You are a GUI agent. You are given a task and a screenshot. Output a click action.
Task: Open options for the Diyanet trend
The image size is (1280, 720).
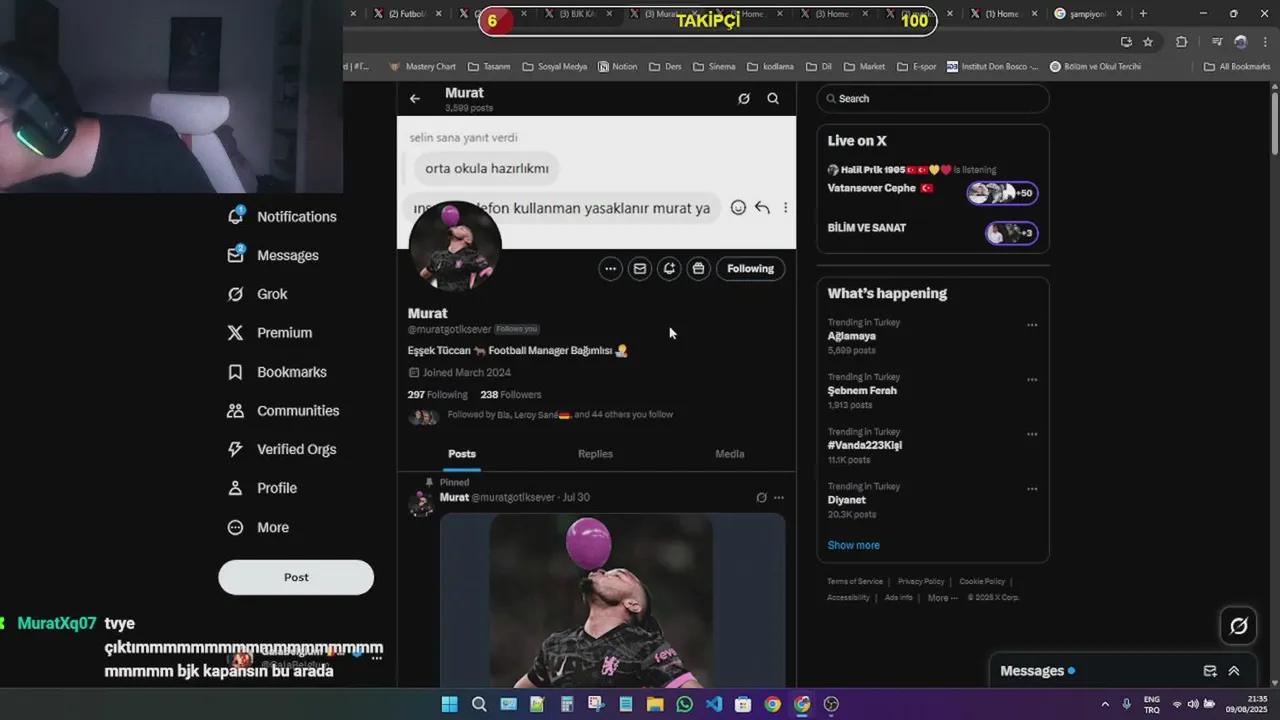[x=1032, y=489]
